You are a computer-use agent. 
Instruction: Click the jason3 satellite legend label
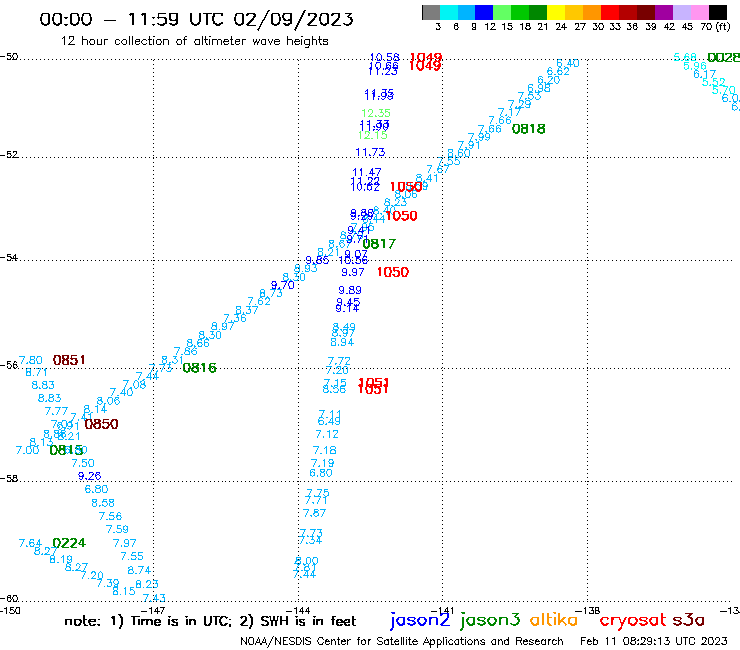click(490, 620)
